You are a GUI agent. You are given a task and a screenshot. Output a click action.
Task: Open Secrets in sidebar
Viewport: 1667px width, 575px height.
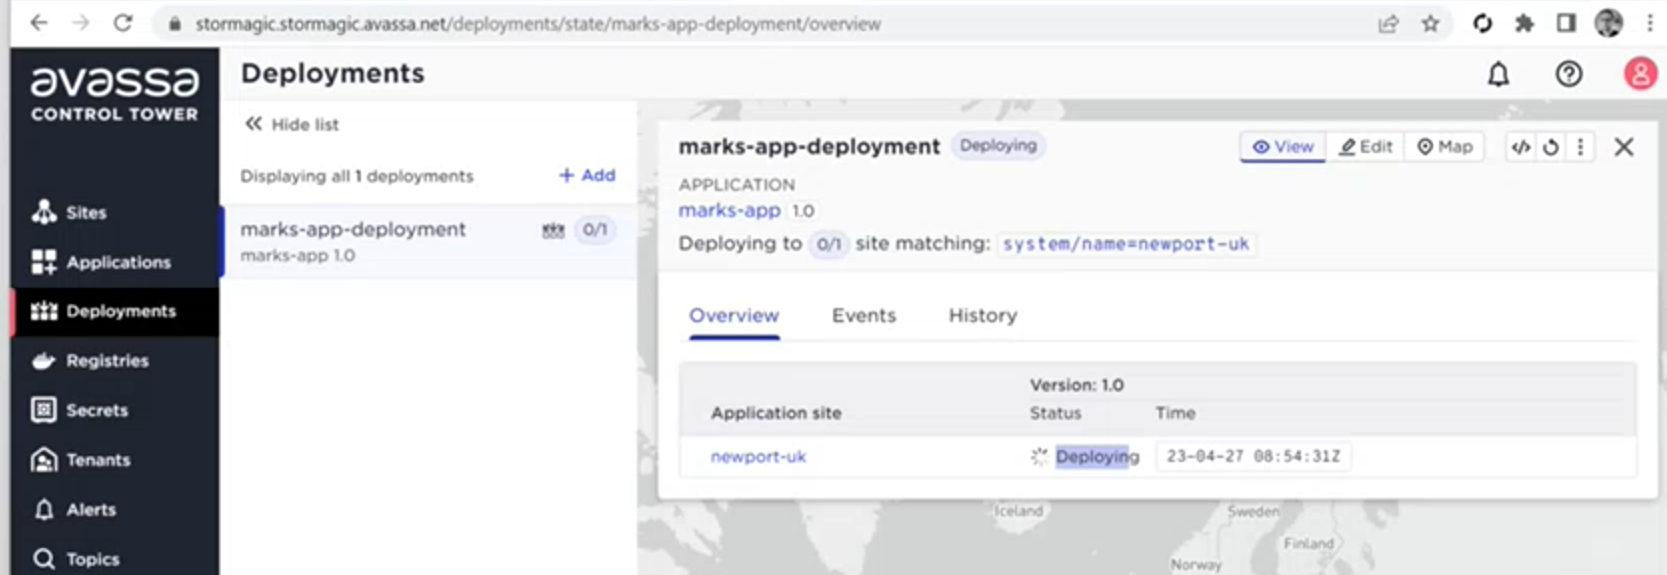point(114,410)
